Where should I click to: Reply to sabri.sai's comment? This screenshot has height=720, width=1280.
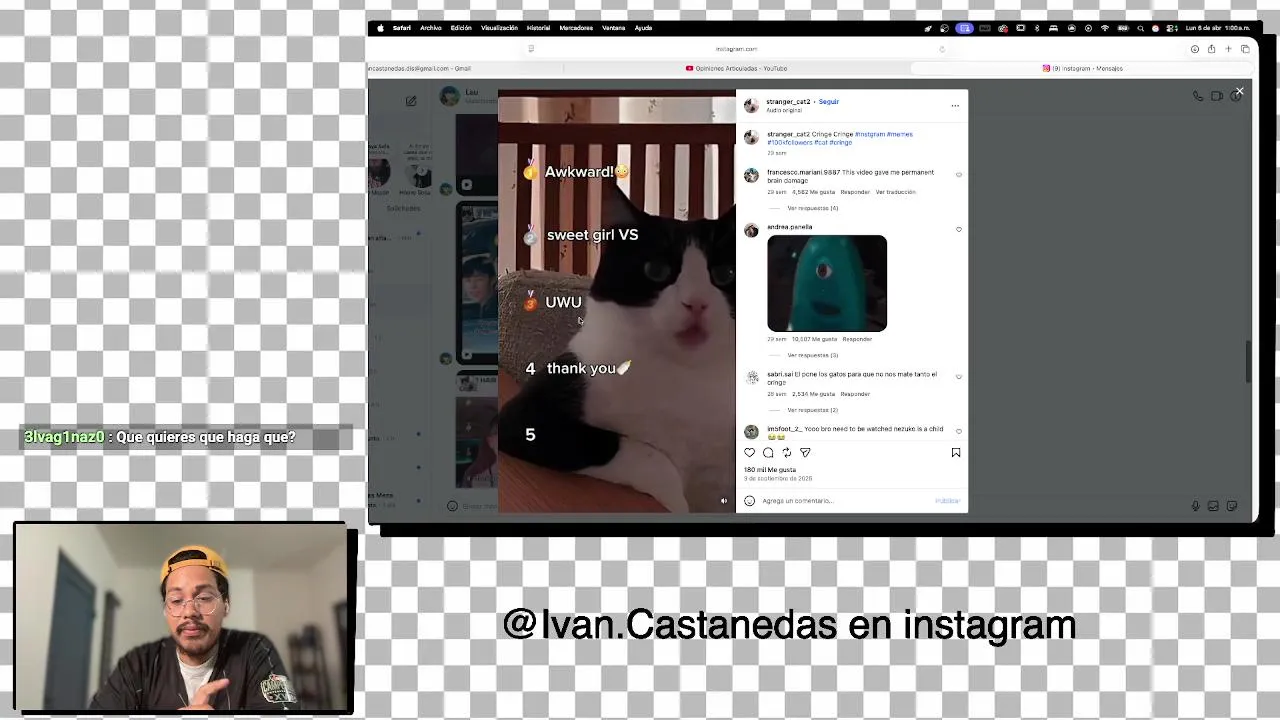click(855, 394)
